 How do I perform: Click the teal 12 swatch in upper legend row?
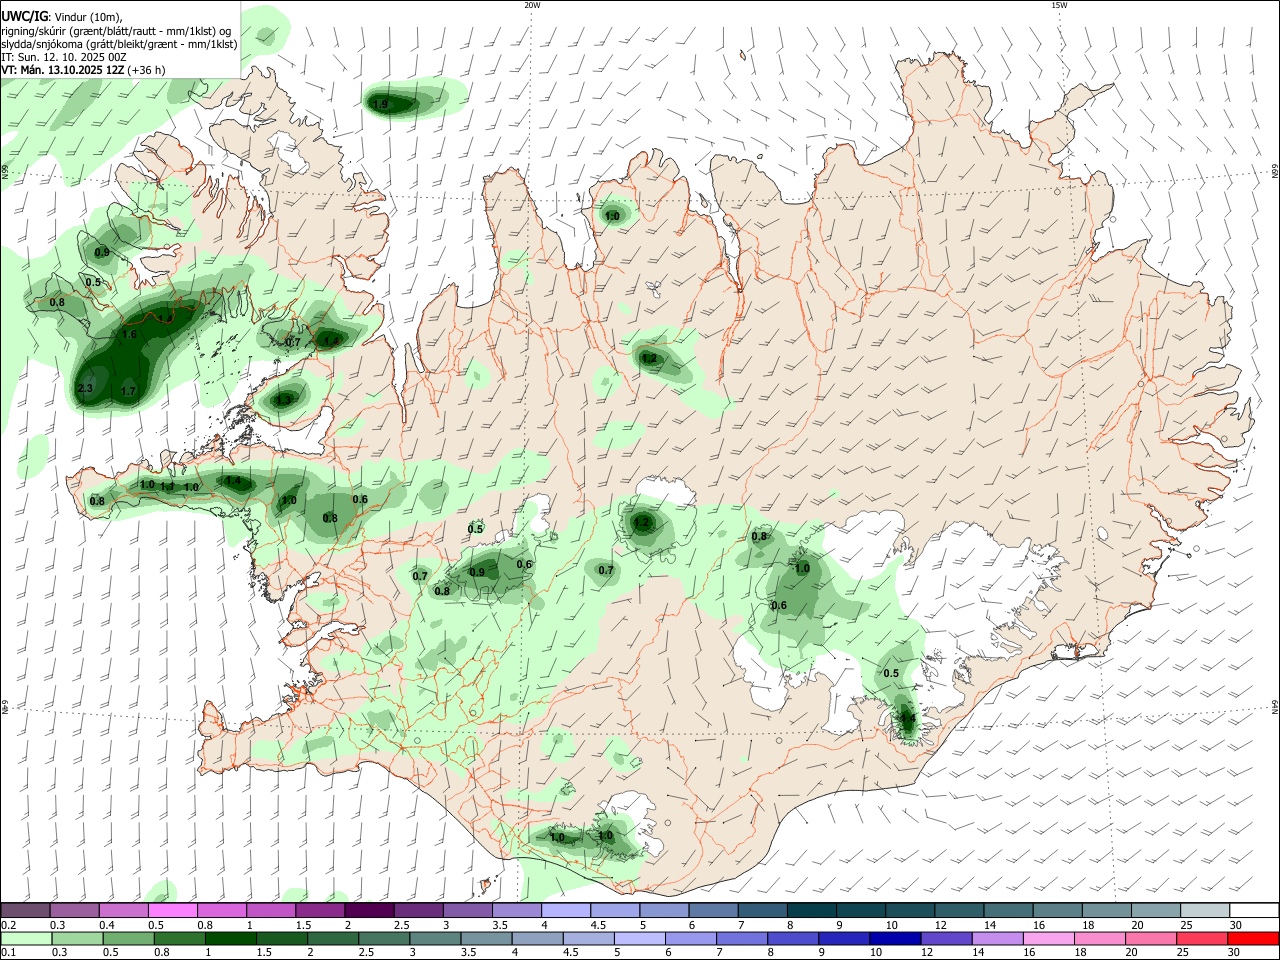pos(959,910)
